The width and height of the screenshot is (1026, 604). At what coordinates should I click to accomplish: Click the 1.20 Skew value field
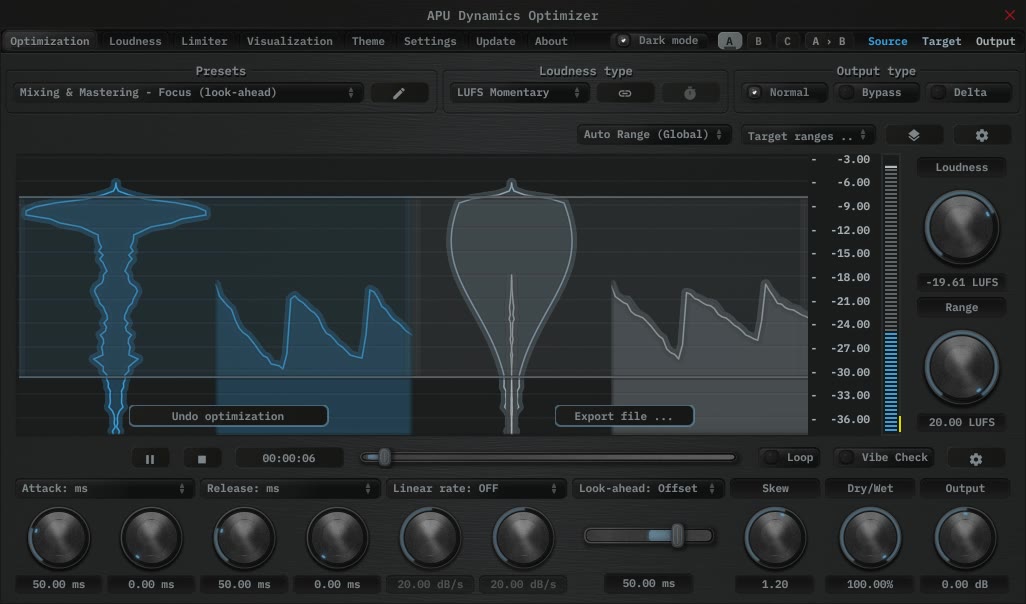click(x=775, y=584)
